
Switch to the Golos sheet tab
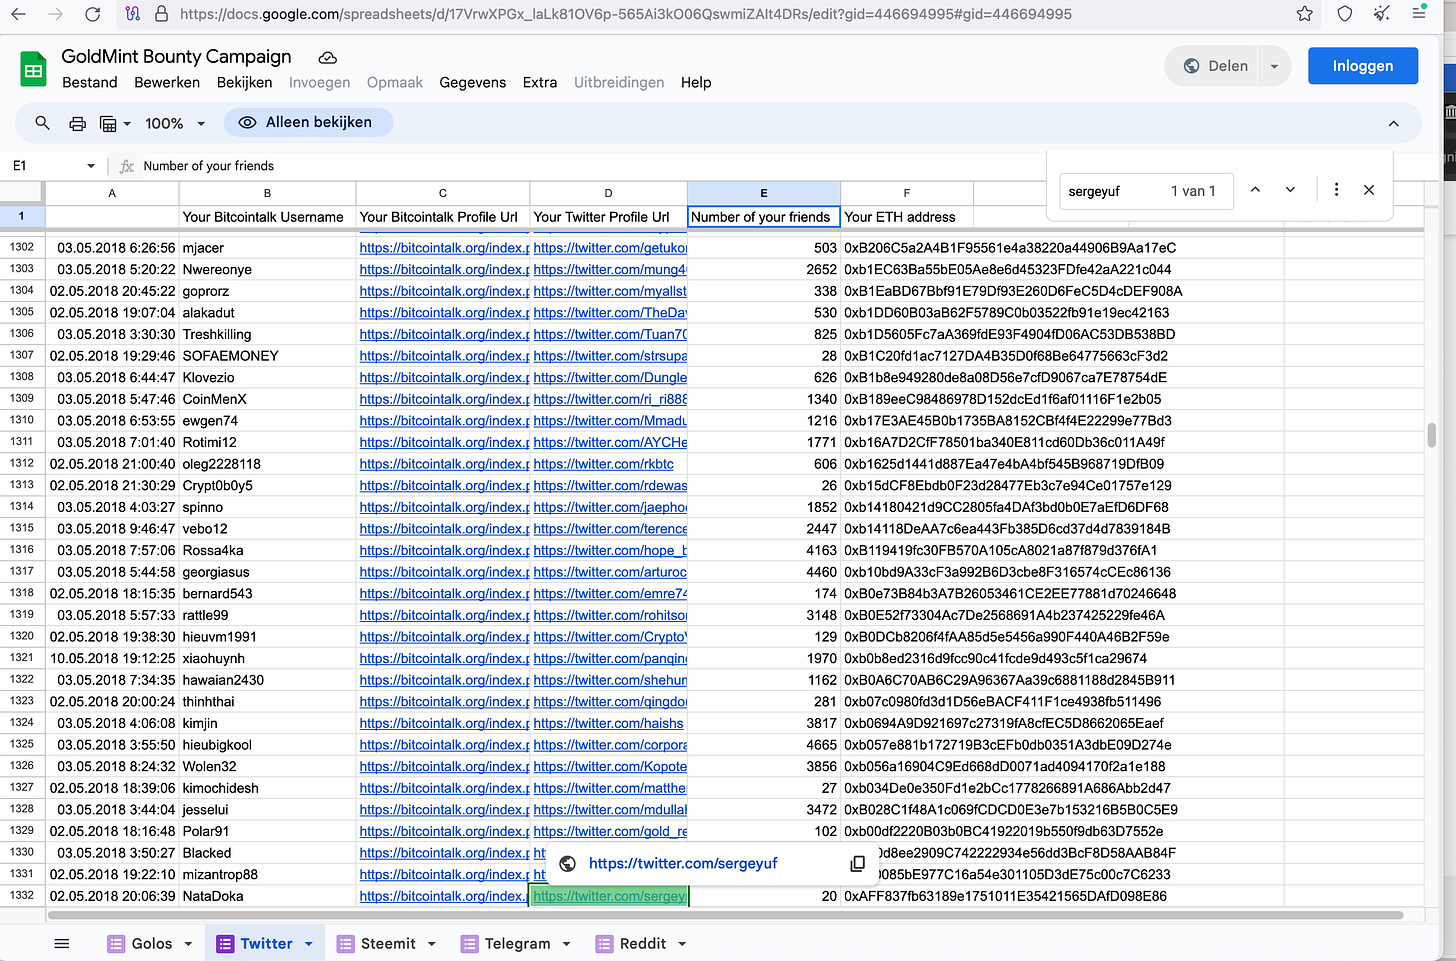point(151,943)
